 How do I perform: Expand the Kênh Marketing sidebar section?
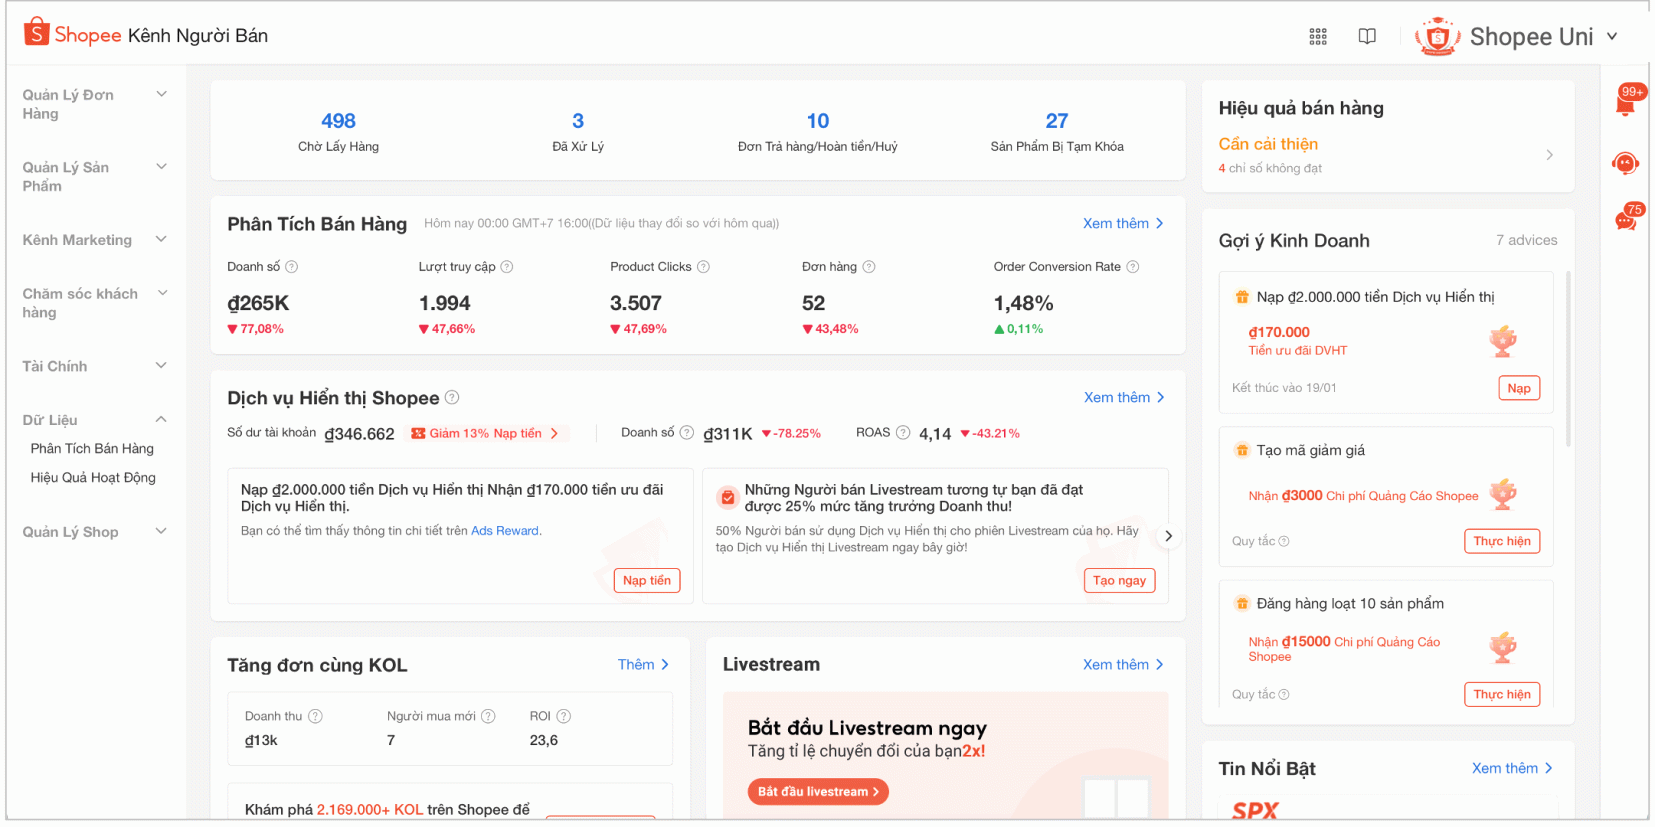pyautogui.click(x=161, y=240)
